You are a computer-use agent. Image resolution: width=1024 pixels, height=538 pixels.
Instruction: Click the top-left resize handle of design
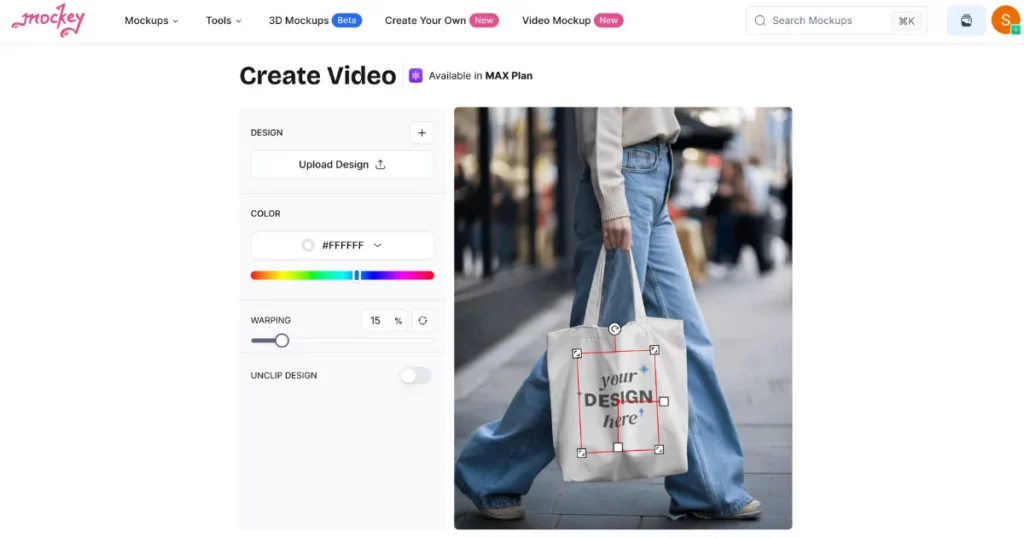click(577, 353)
